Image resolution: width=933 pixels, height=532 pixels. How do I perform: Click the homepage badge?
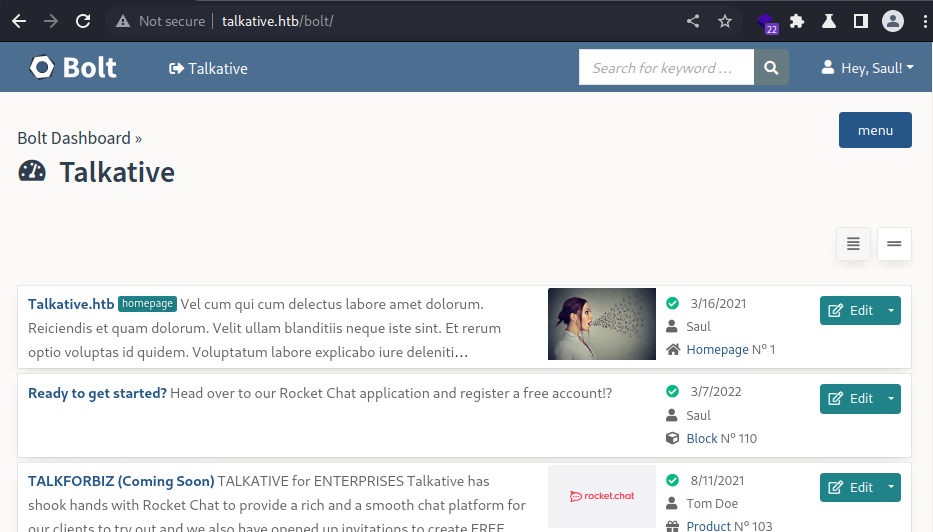click(x=147, y=303)
